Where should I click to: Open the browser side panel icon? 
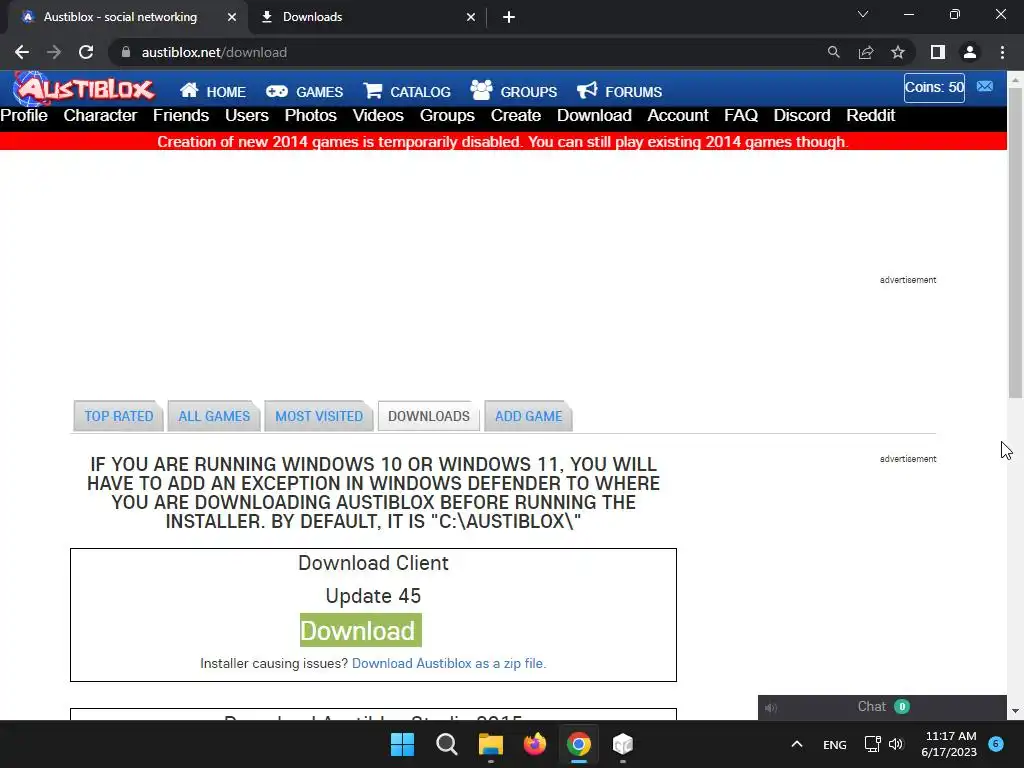[938, 52]
